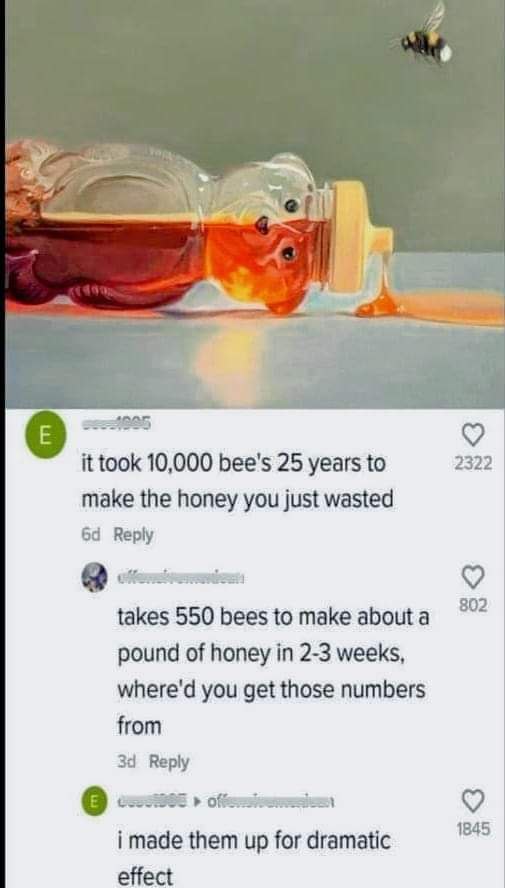Select the 2322 like count
This screenshot has width=505, height=888.
click(x=473, y=464)
